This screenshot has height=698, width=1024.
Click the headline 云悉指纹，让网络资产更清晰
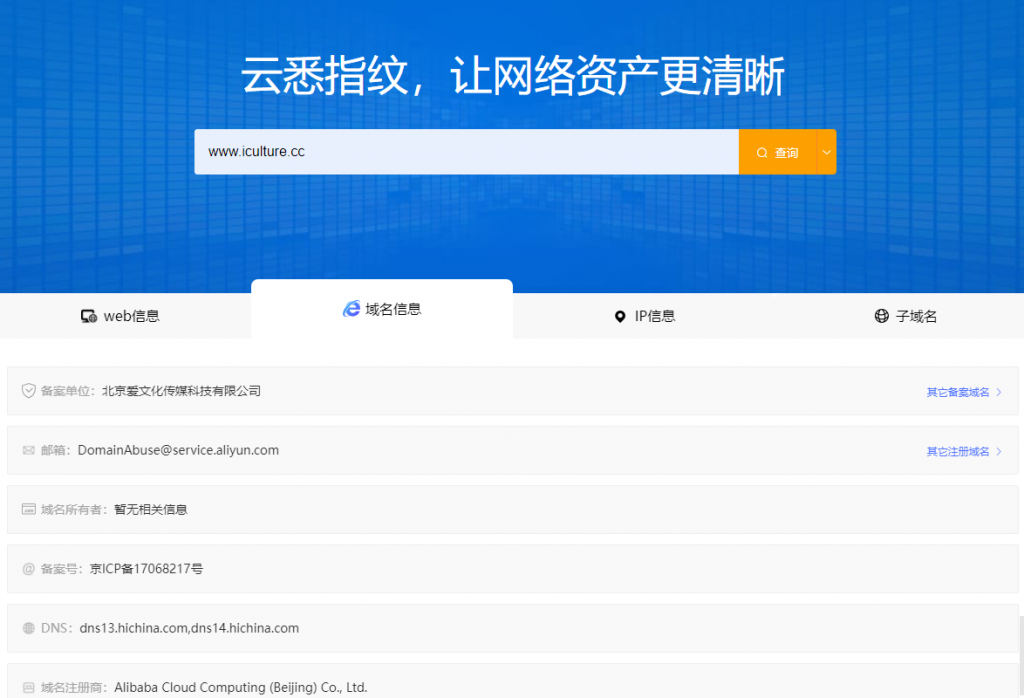click(x=513, y=76)
